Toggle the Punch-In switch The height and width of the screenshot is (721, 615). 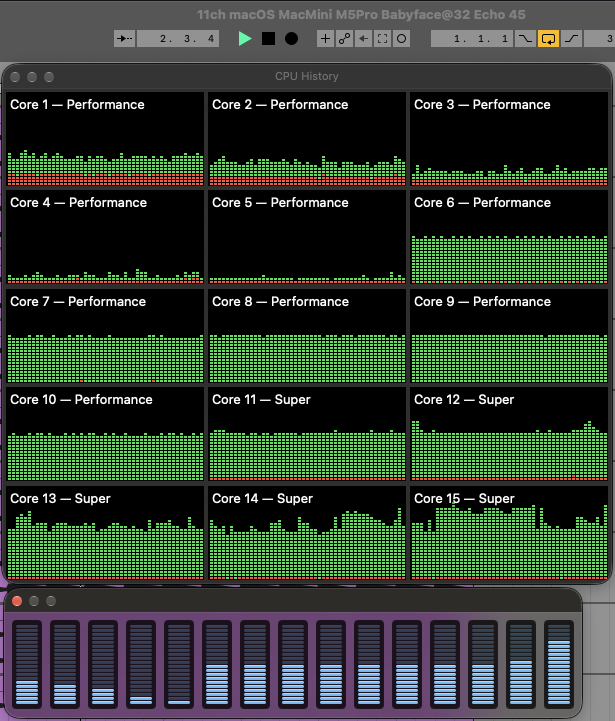click(x=525, y=39)
